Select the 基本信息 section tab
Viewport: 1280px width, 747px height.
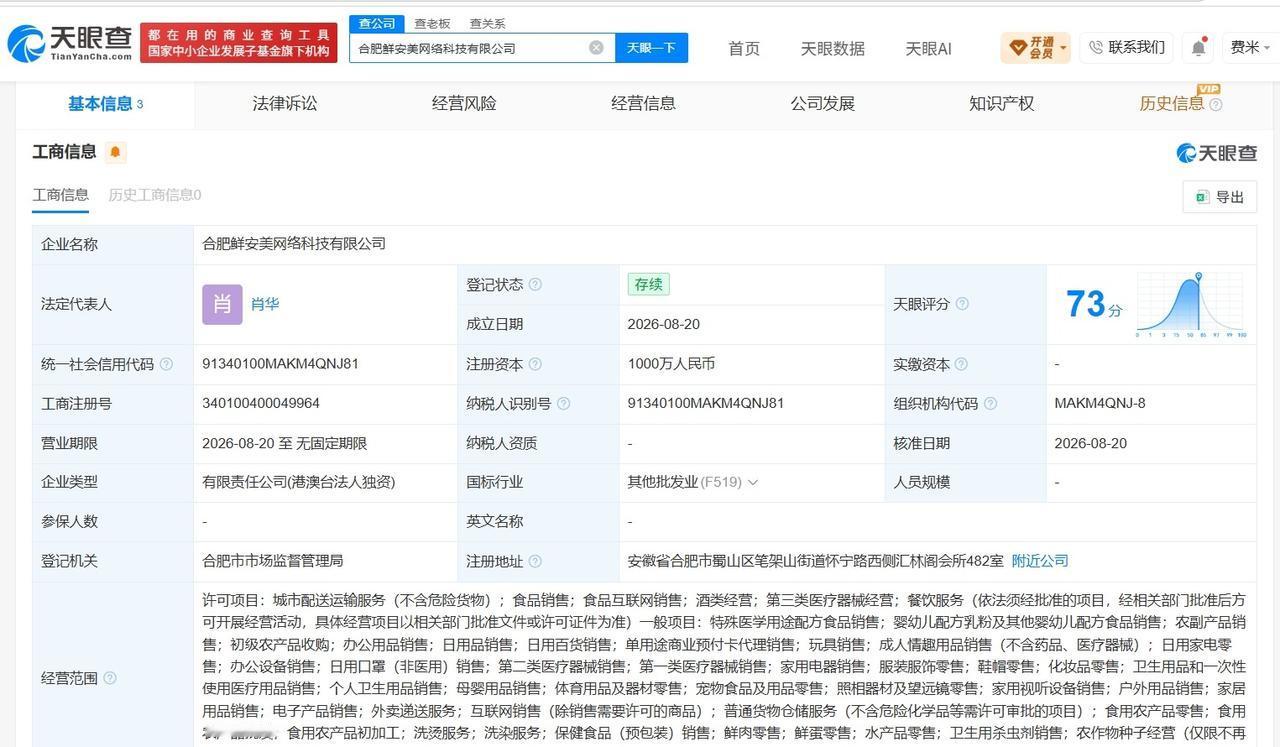pyautogui.click(x=105, y=104)
